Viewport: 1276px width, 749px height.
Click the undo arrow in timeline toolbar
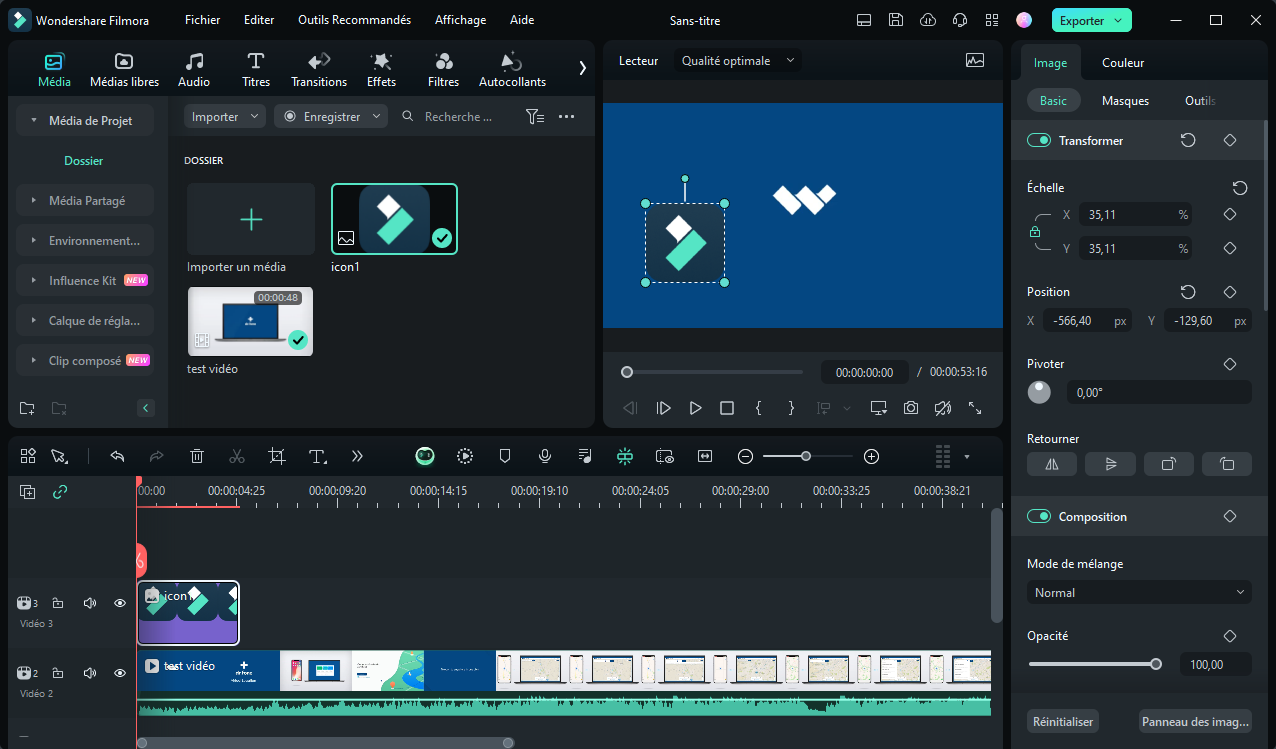[x=117, y=456]
